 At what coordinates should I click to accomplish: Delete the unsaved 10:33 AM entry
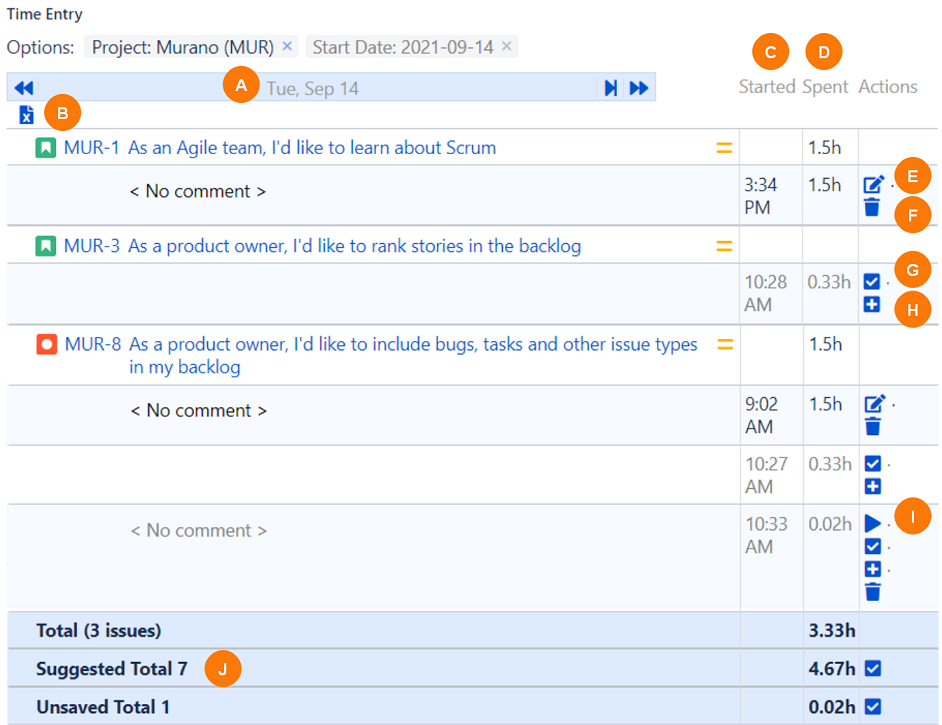873,592
